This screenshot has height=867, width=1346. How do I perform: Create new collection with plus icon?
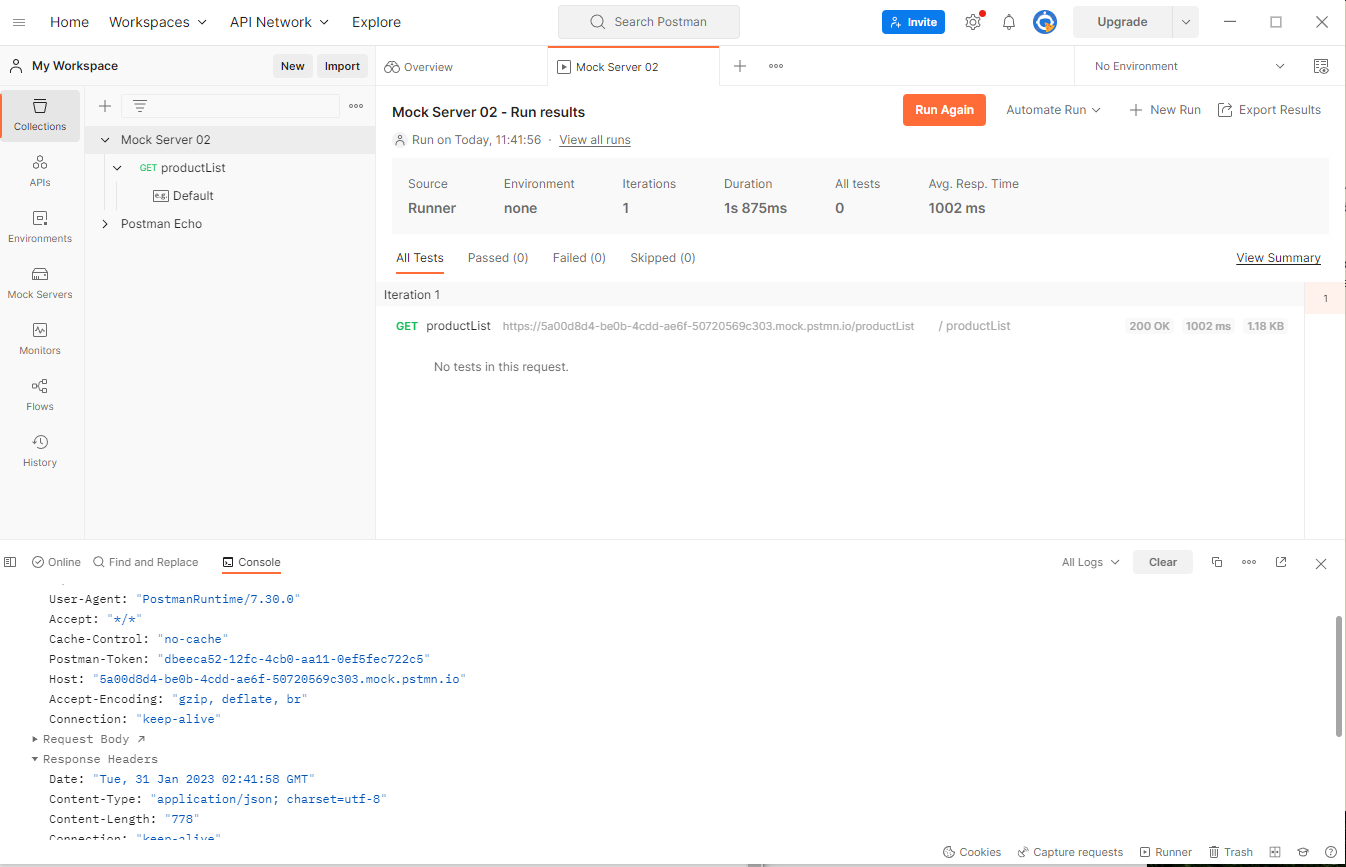point(104,106)
